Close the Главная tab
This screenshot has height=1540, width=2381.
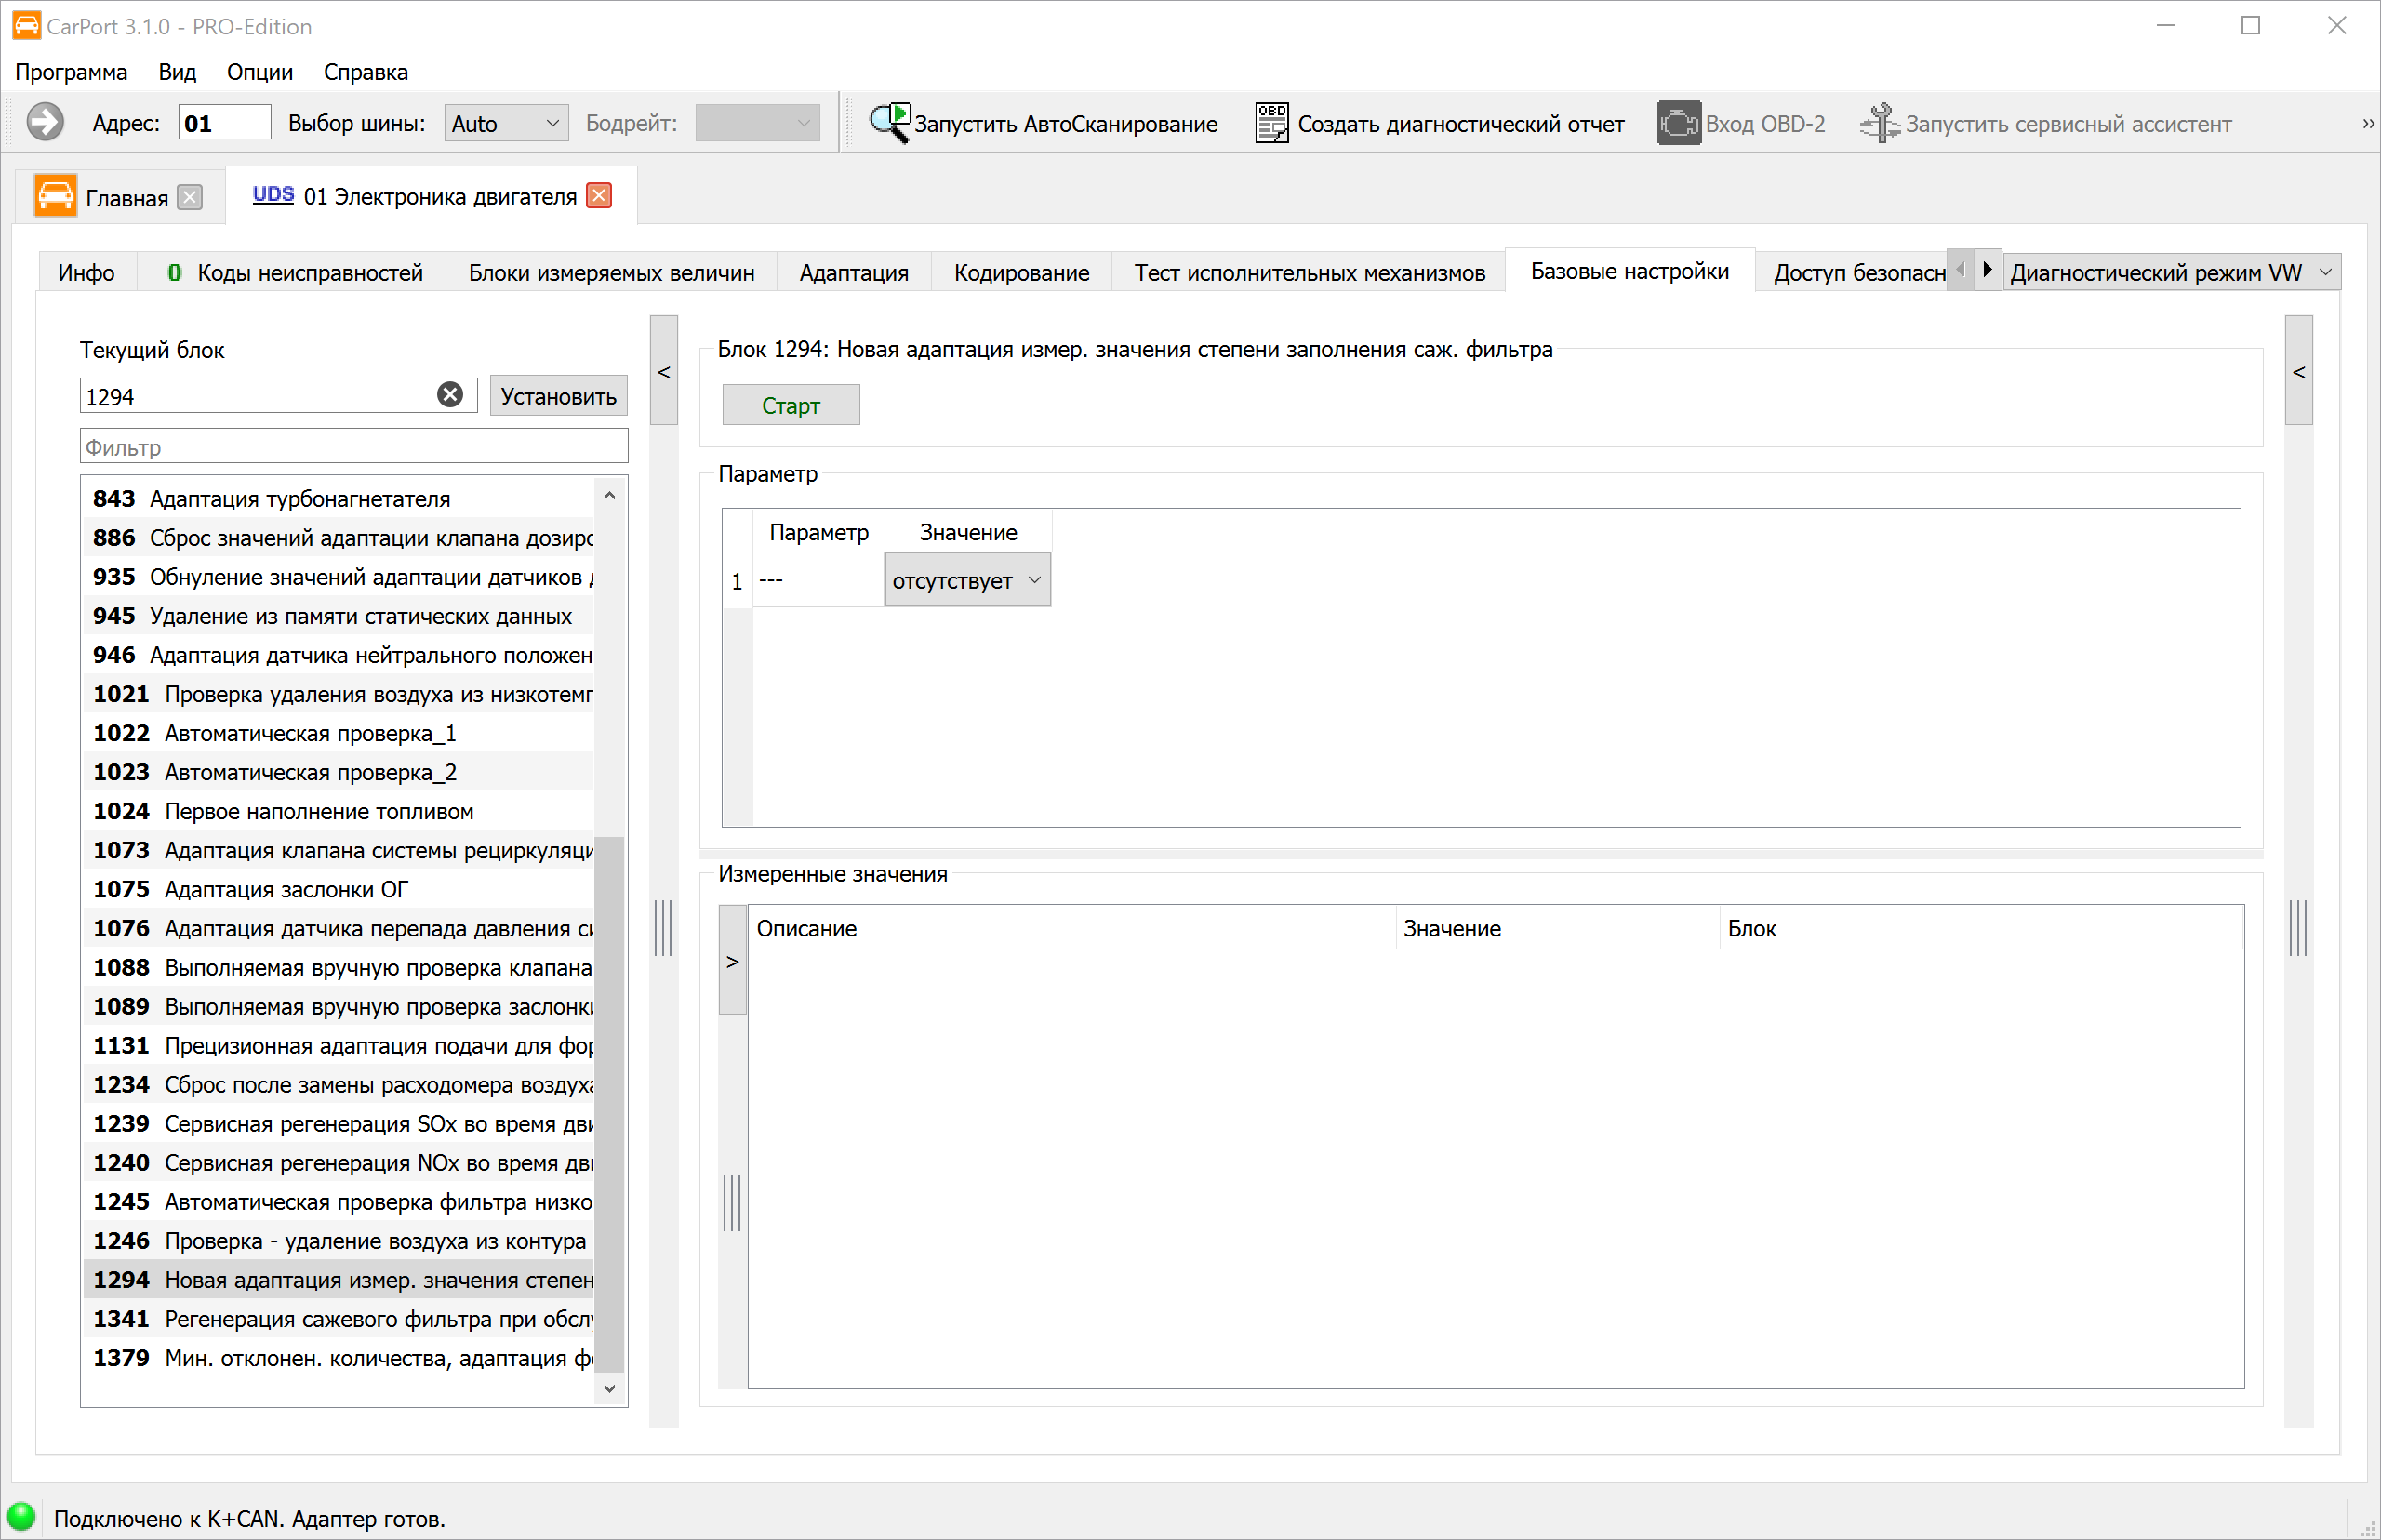(189, 197)
